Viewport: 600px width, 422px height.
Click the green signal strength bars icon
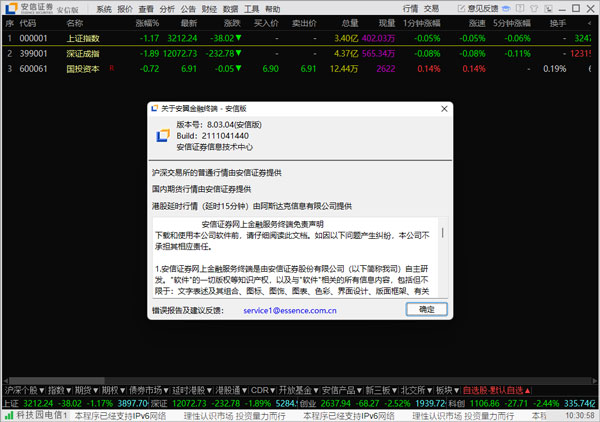pos(9,415)
